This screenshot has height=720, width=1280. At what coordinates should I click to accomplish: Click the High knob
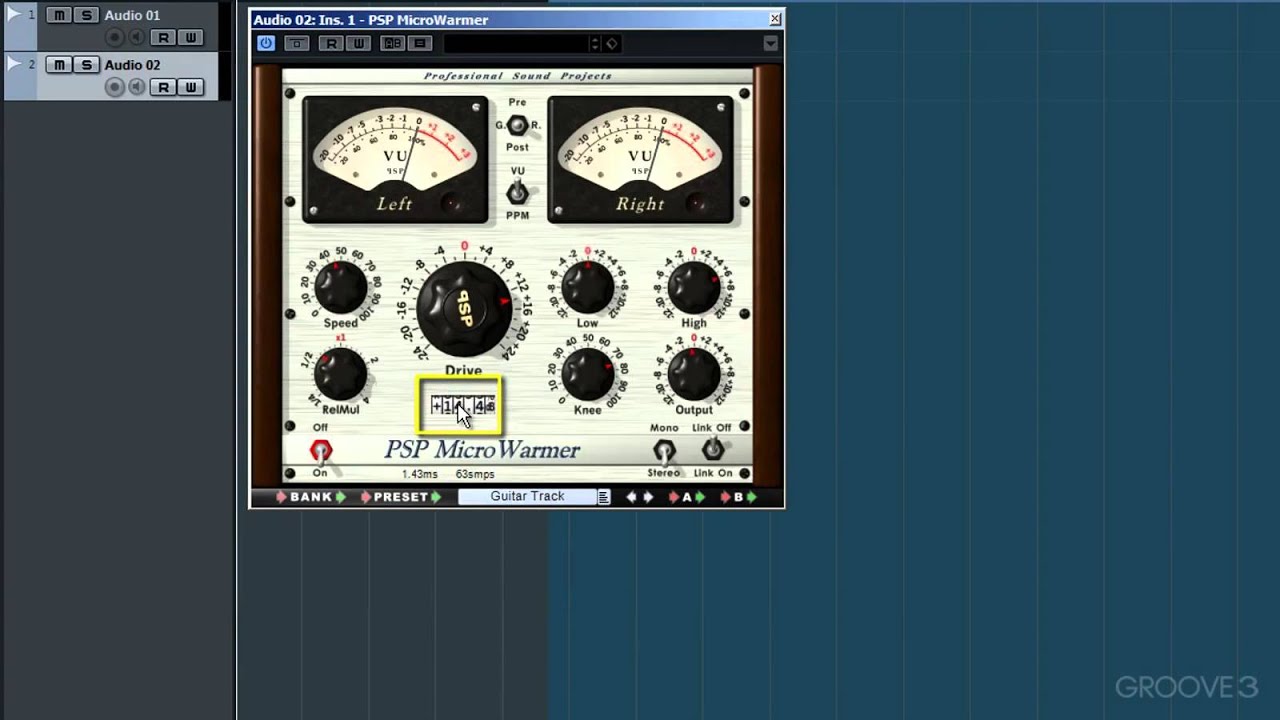693,288
